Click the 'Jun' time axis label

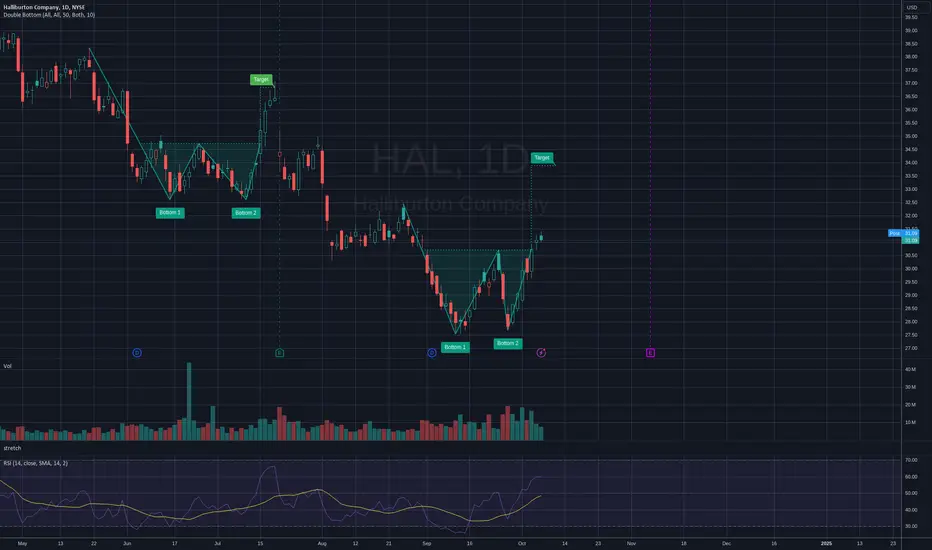127,543
